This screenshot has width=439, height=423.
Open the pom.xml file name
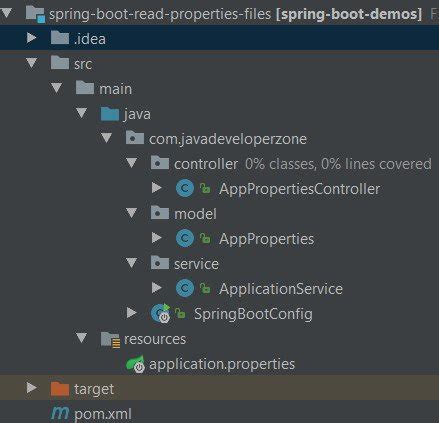[103, 414]
